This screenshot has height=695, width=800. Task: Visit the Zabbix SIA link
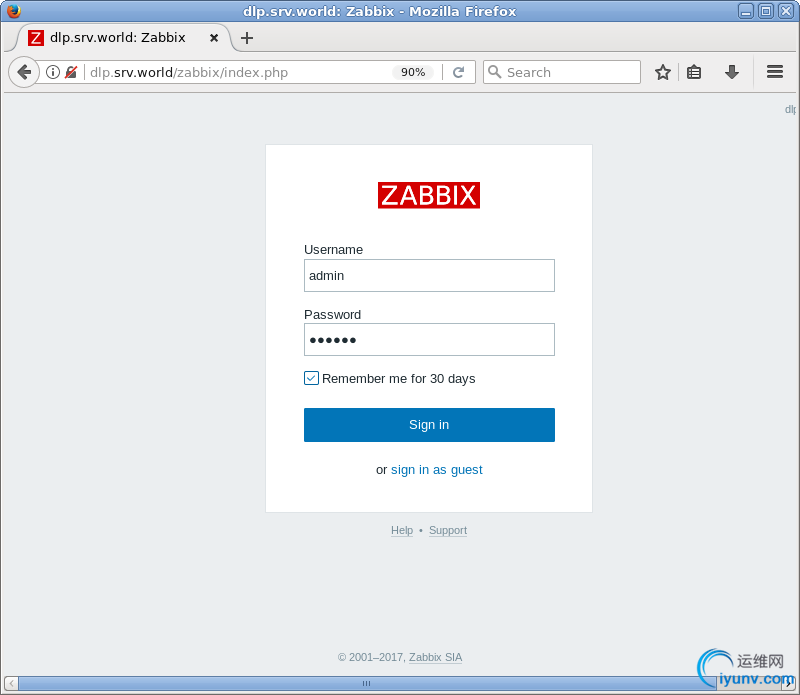click(x=435, y=657)
